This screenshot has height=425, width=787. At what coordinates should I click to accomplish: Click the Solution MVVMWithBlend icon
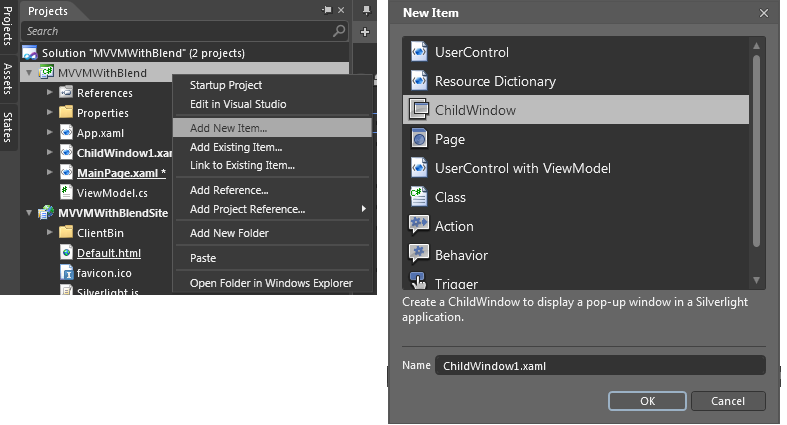(30, 53)
